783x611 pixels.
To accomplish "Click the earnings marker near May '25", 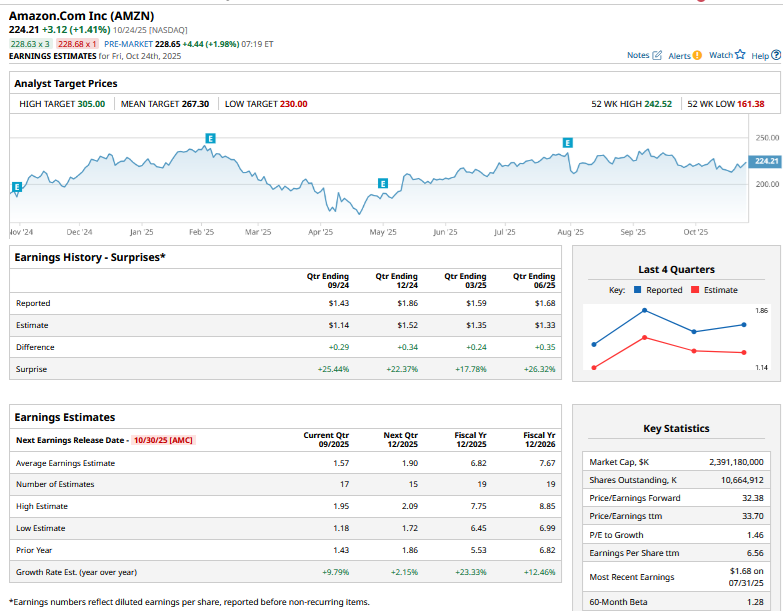I will [x=382, y=183].
